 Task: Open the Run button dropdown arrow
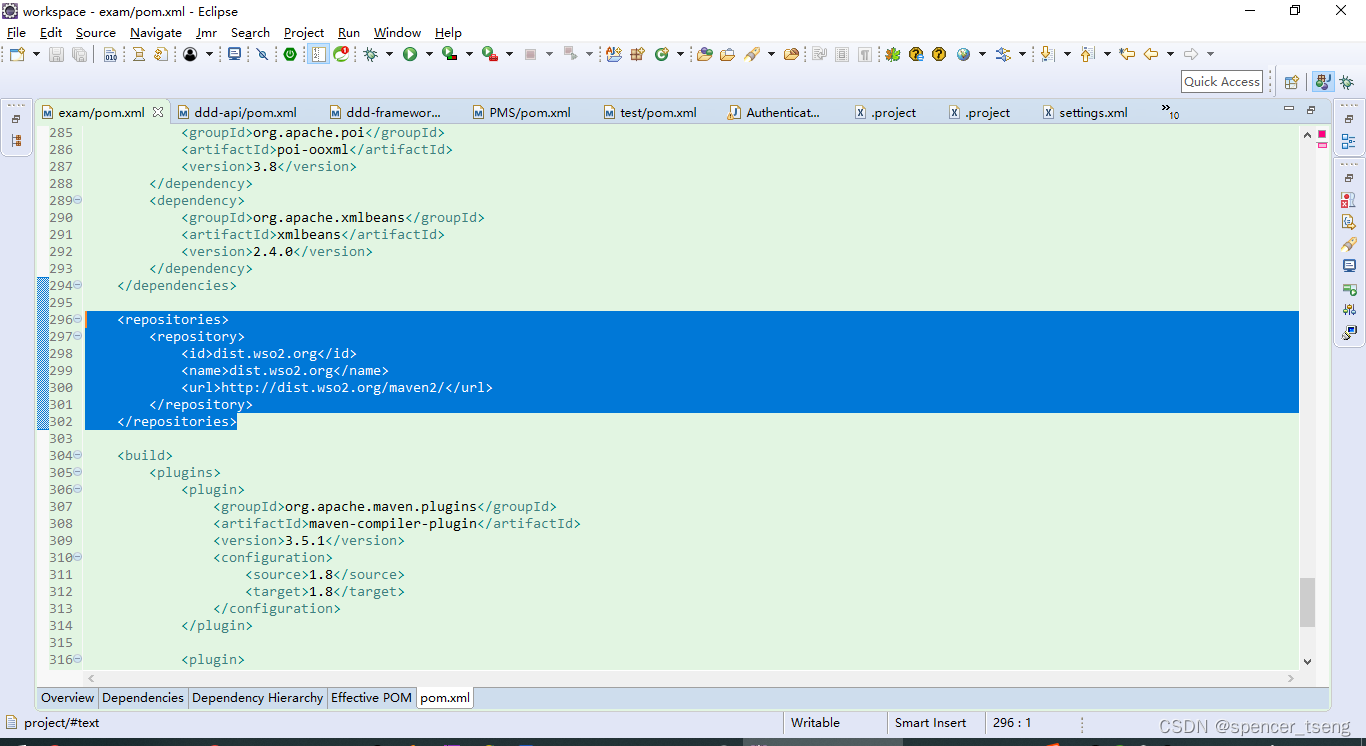[427, 54]
